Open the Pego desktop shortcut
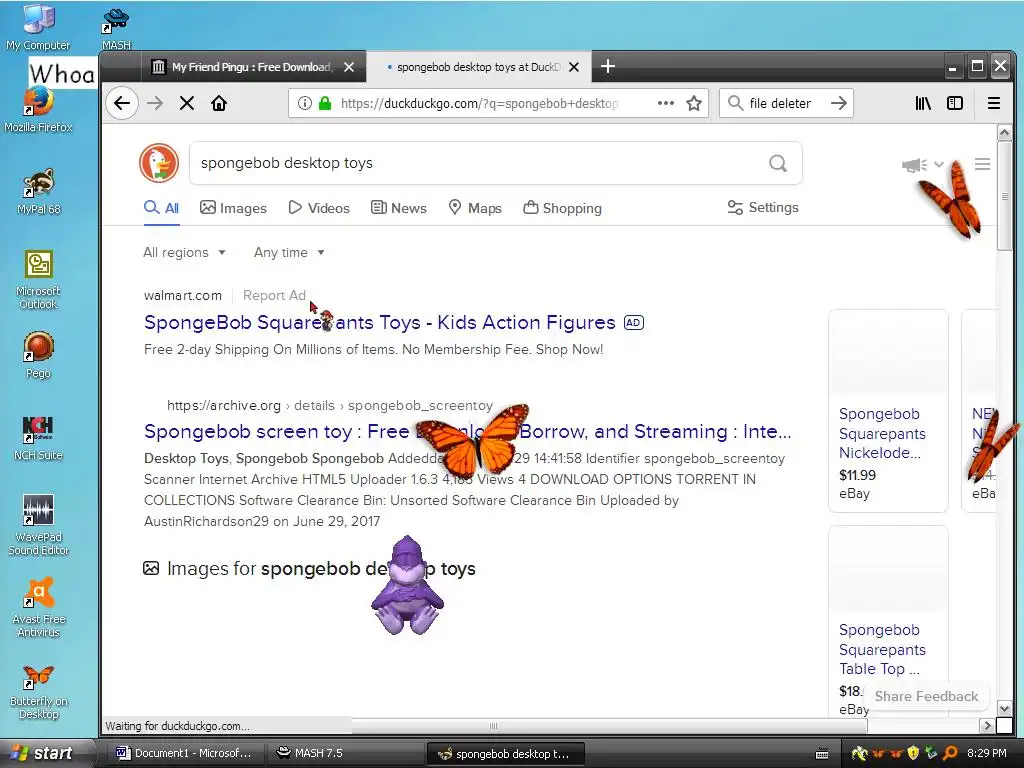 (x=38, y=355)
